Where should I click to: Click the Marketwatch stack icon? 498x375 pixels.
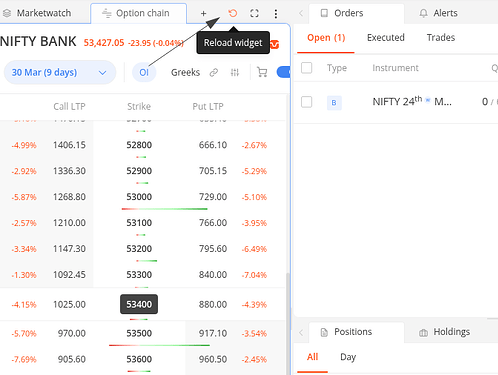click(x=7, y=13)
